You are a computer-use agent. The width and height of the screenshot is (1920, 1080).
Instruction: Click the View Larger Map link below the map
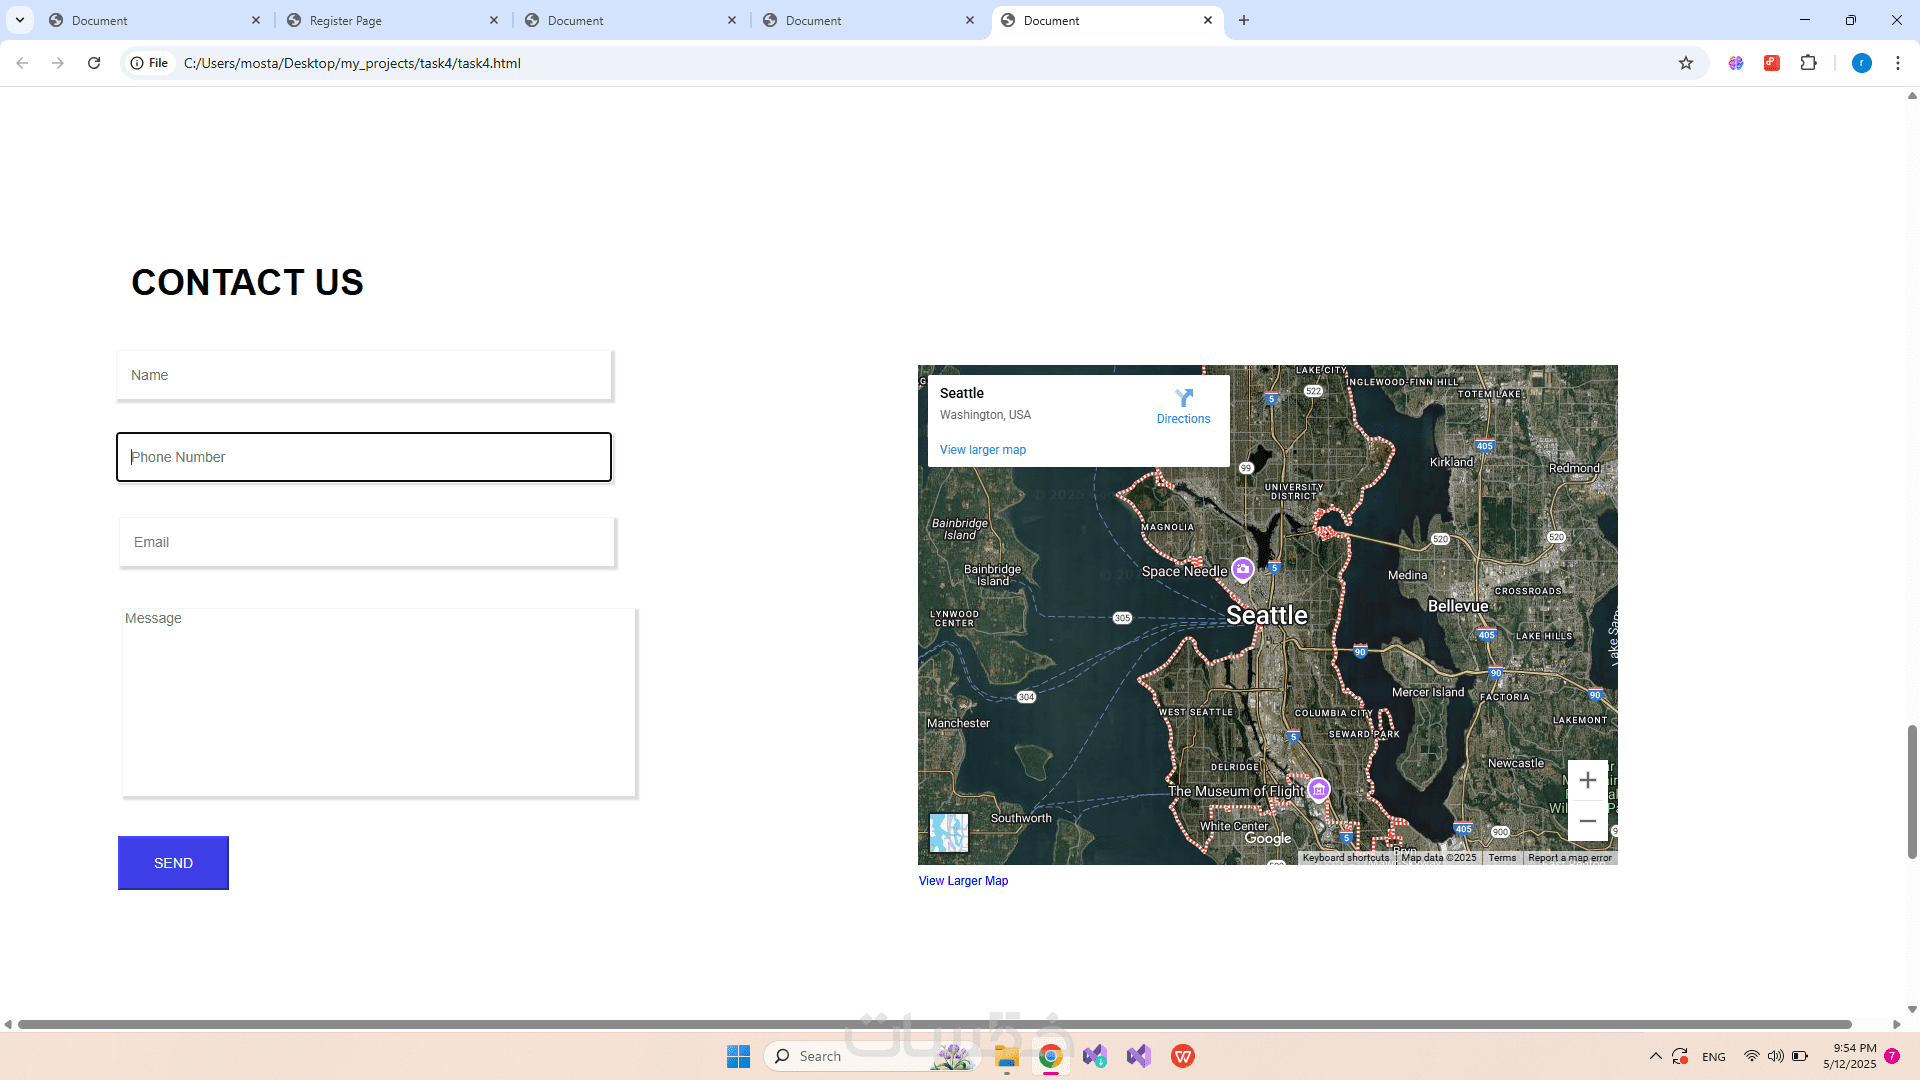coord(963,881)
